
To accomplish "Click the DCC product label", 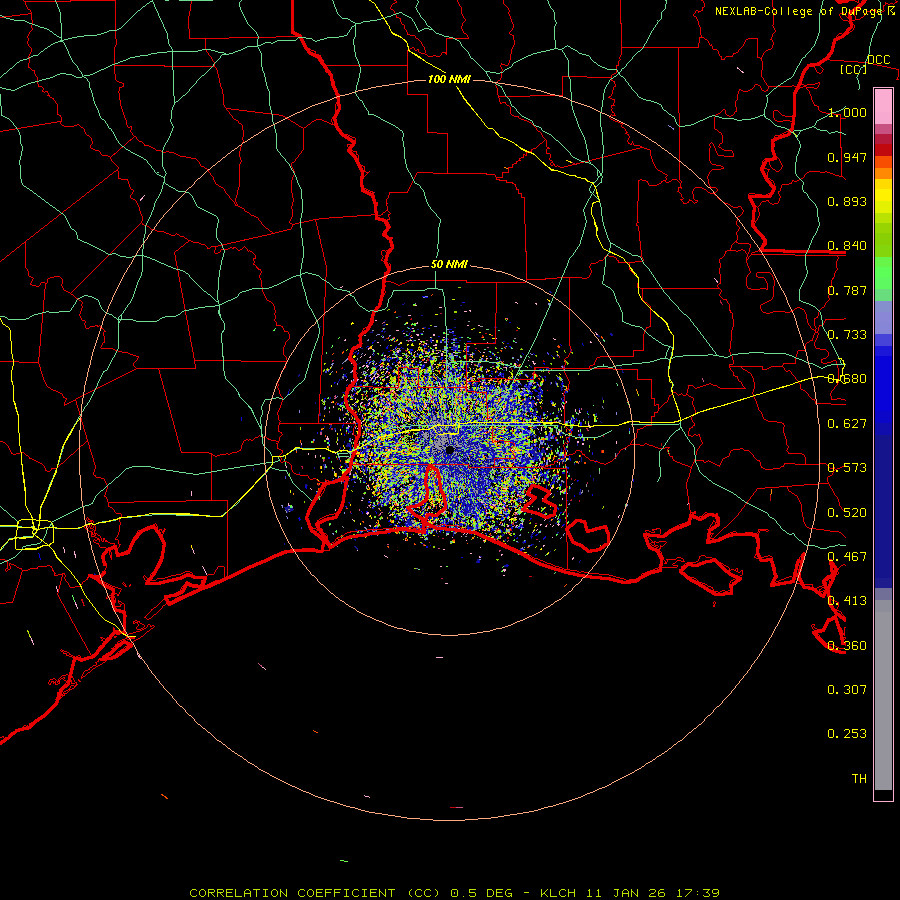I will coord(878,60).
